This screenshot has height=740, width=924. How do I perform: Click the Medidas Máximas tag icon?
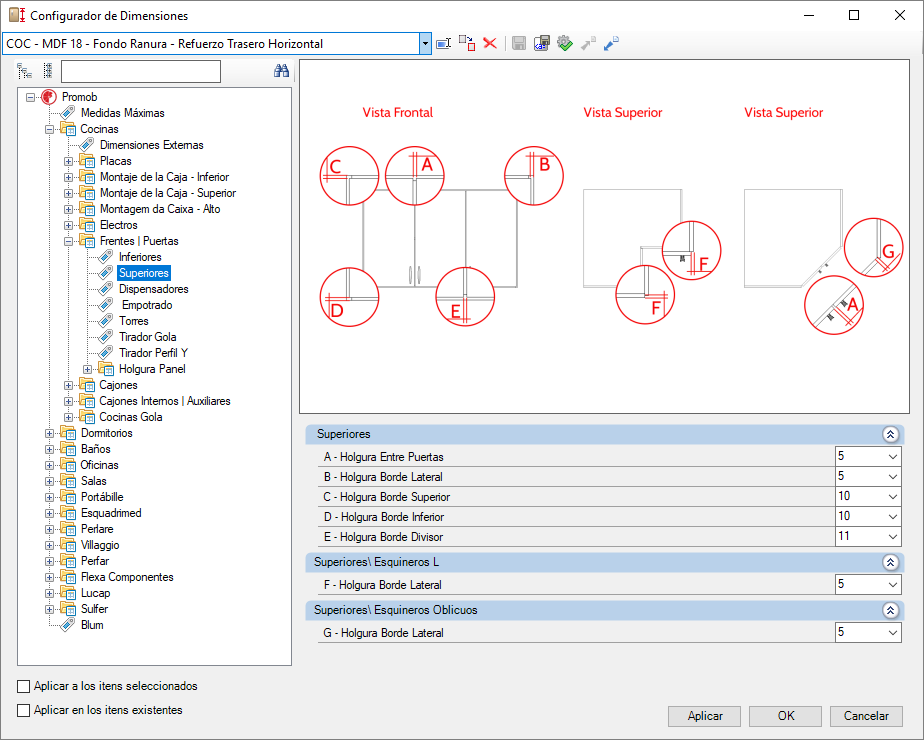[68, 113]
